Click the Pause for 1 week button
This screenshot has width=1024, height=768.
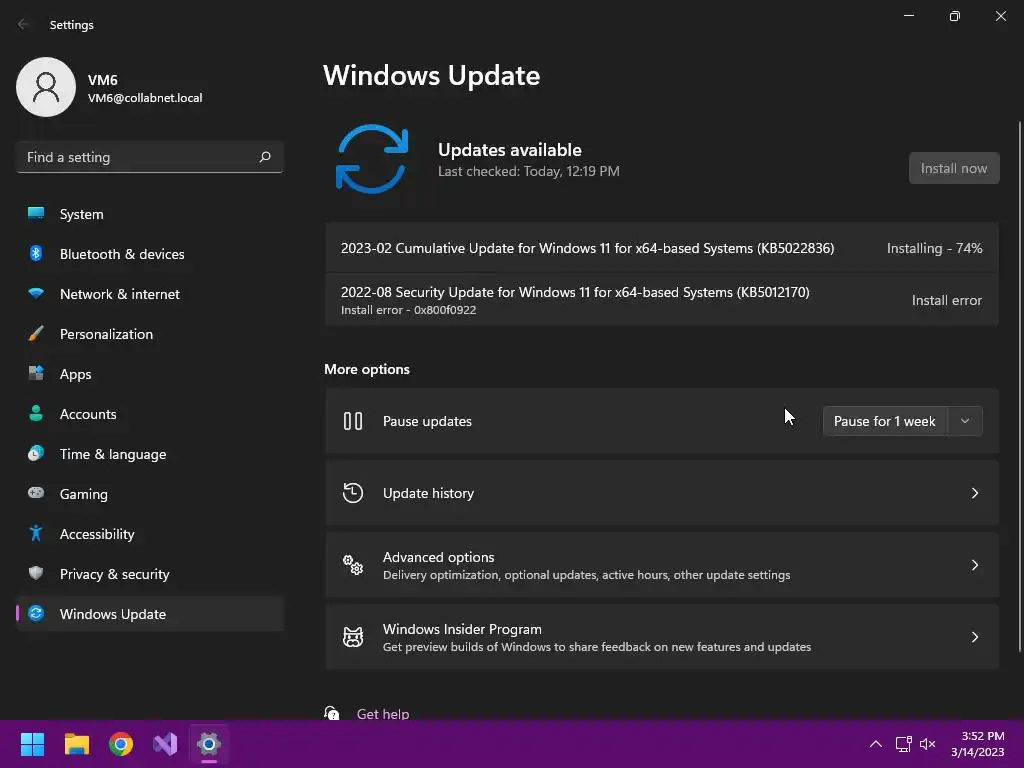click(885, 421)
